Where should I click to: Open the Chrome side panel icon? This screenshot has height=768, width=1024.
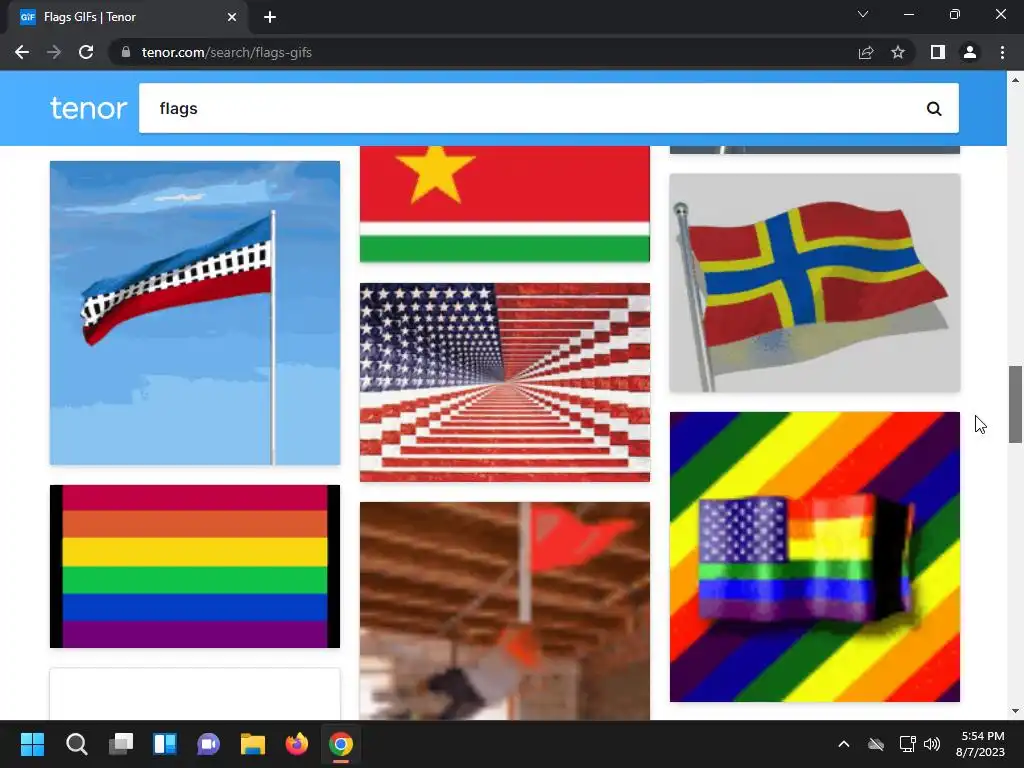[x=938, y=52]
